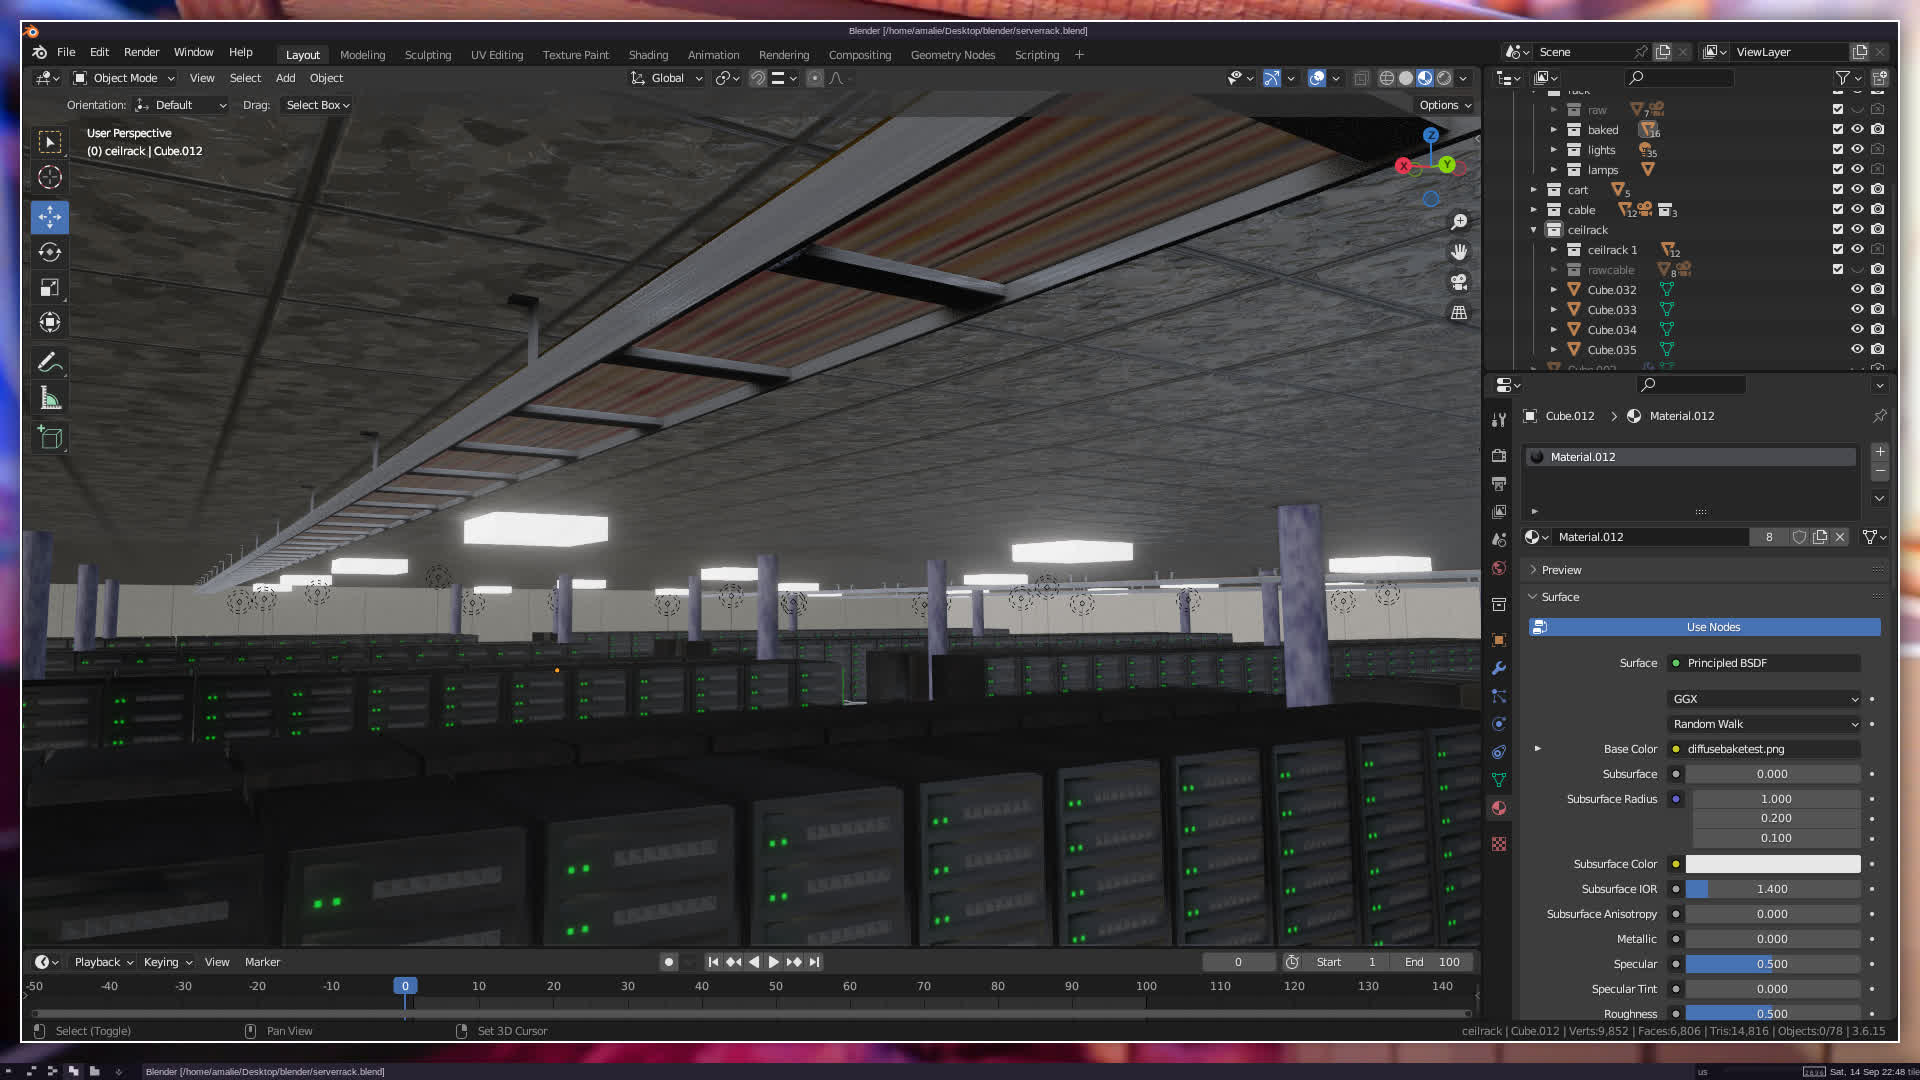Toggle camera view in viewport
This screenshot has height=1080, width=1920.
pyautogui.click(x=1459, y=282)
